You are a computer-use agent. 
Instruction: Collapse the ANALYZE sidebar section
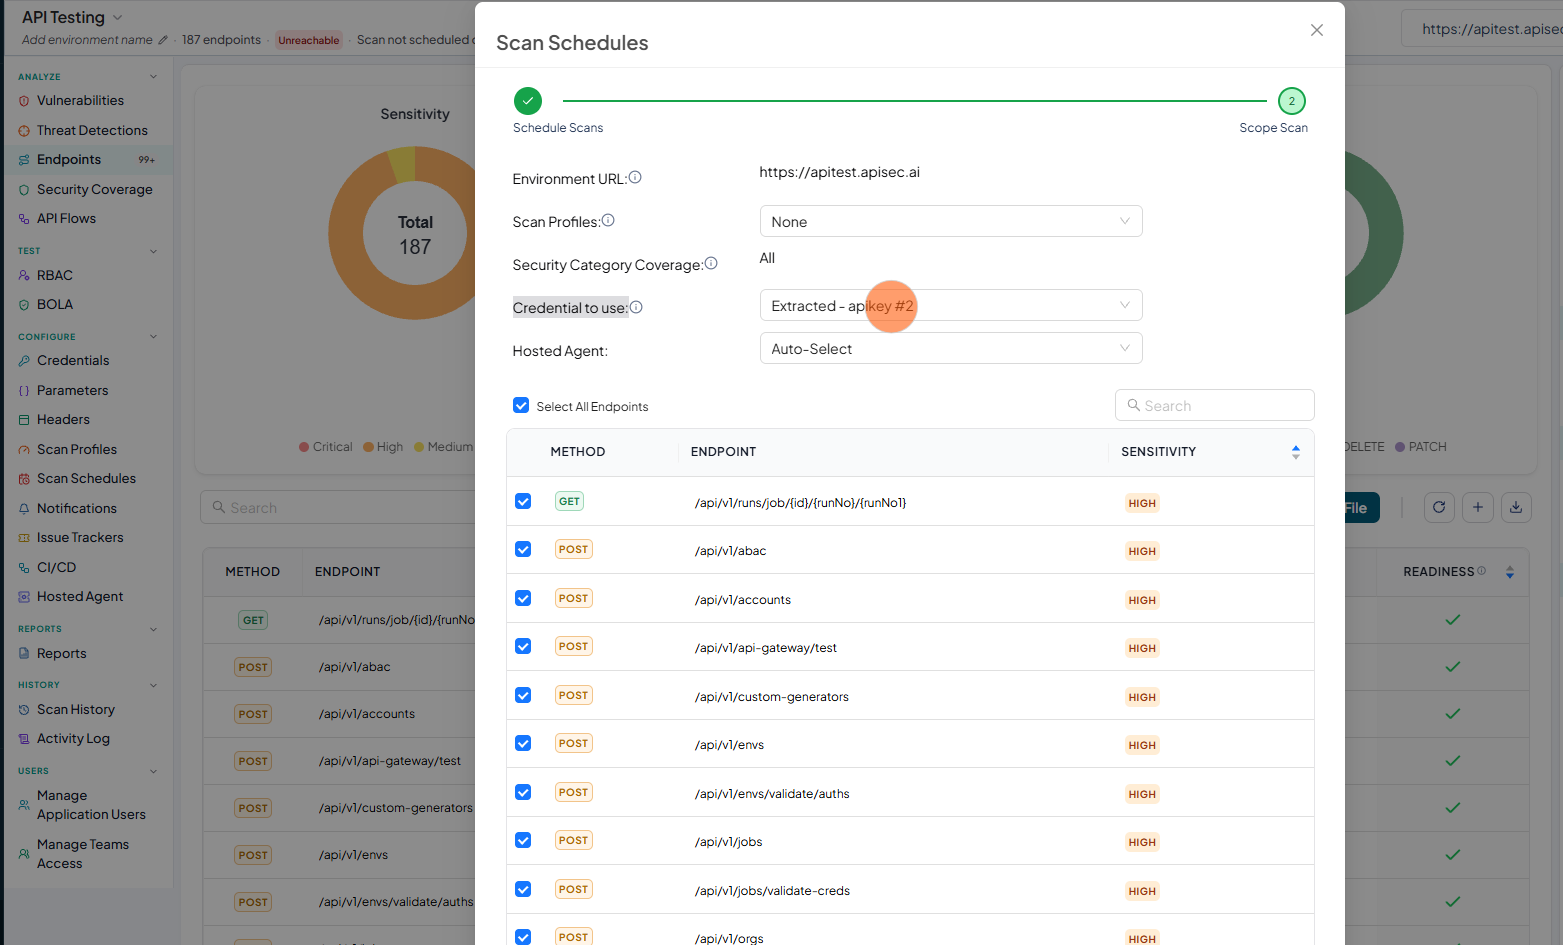(x=153, y=76)
